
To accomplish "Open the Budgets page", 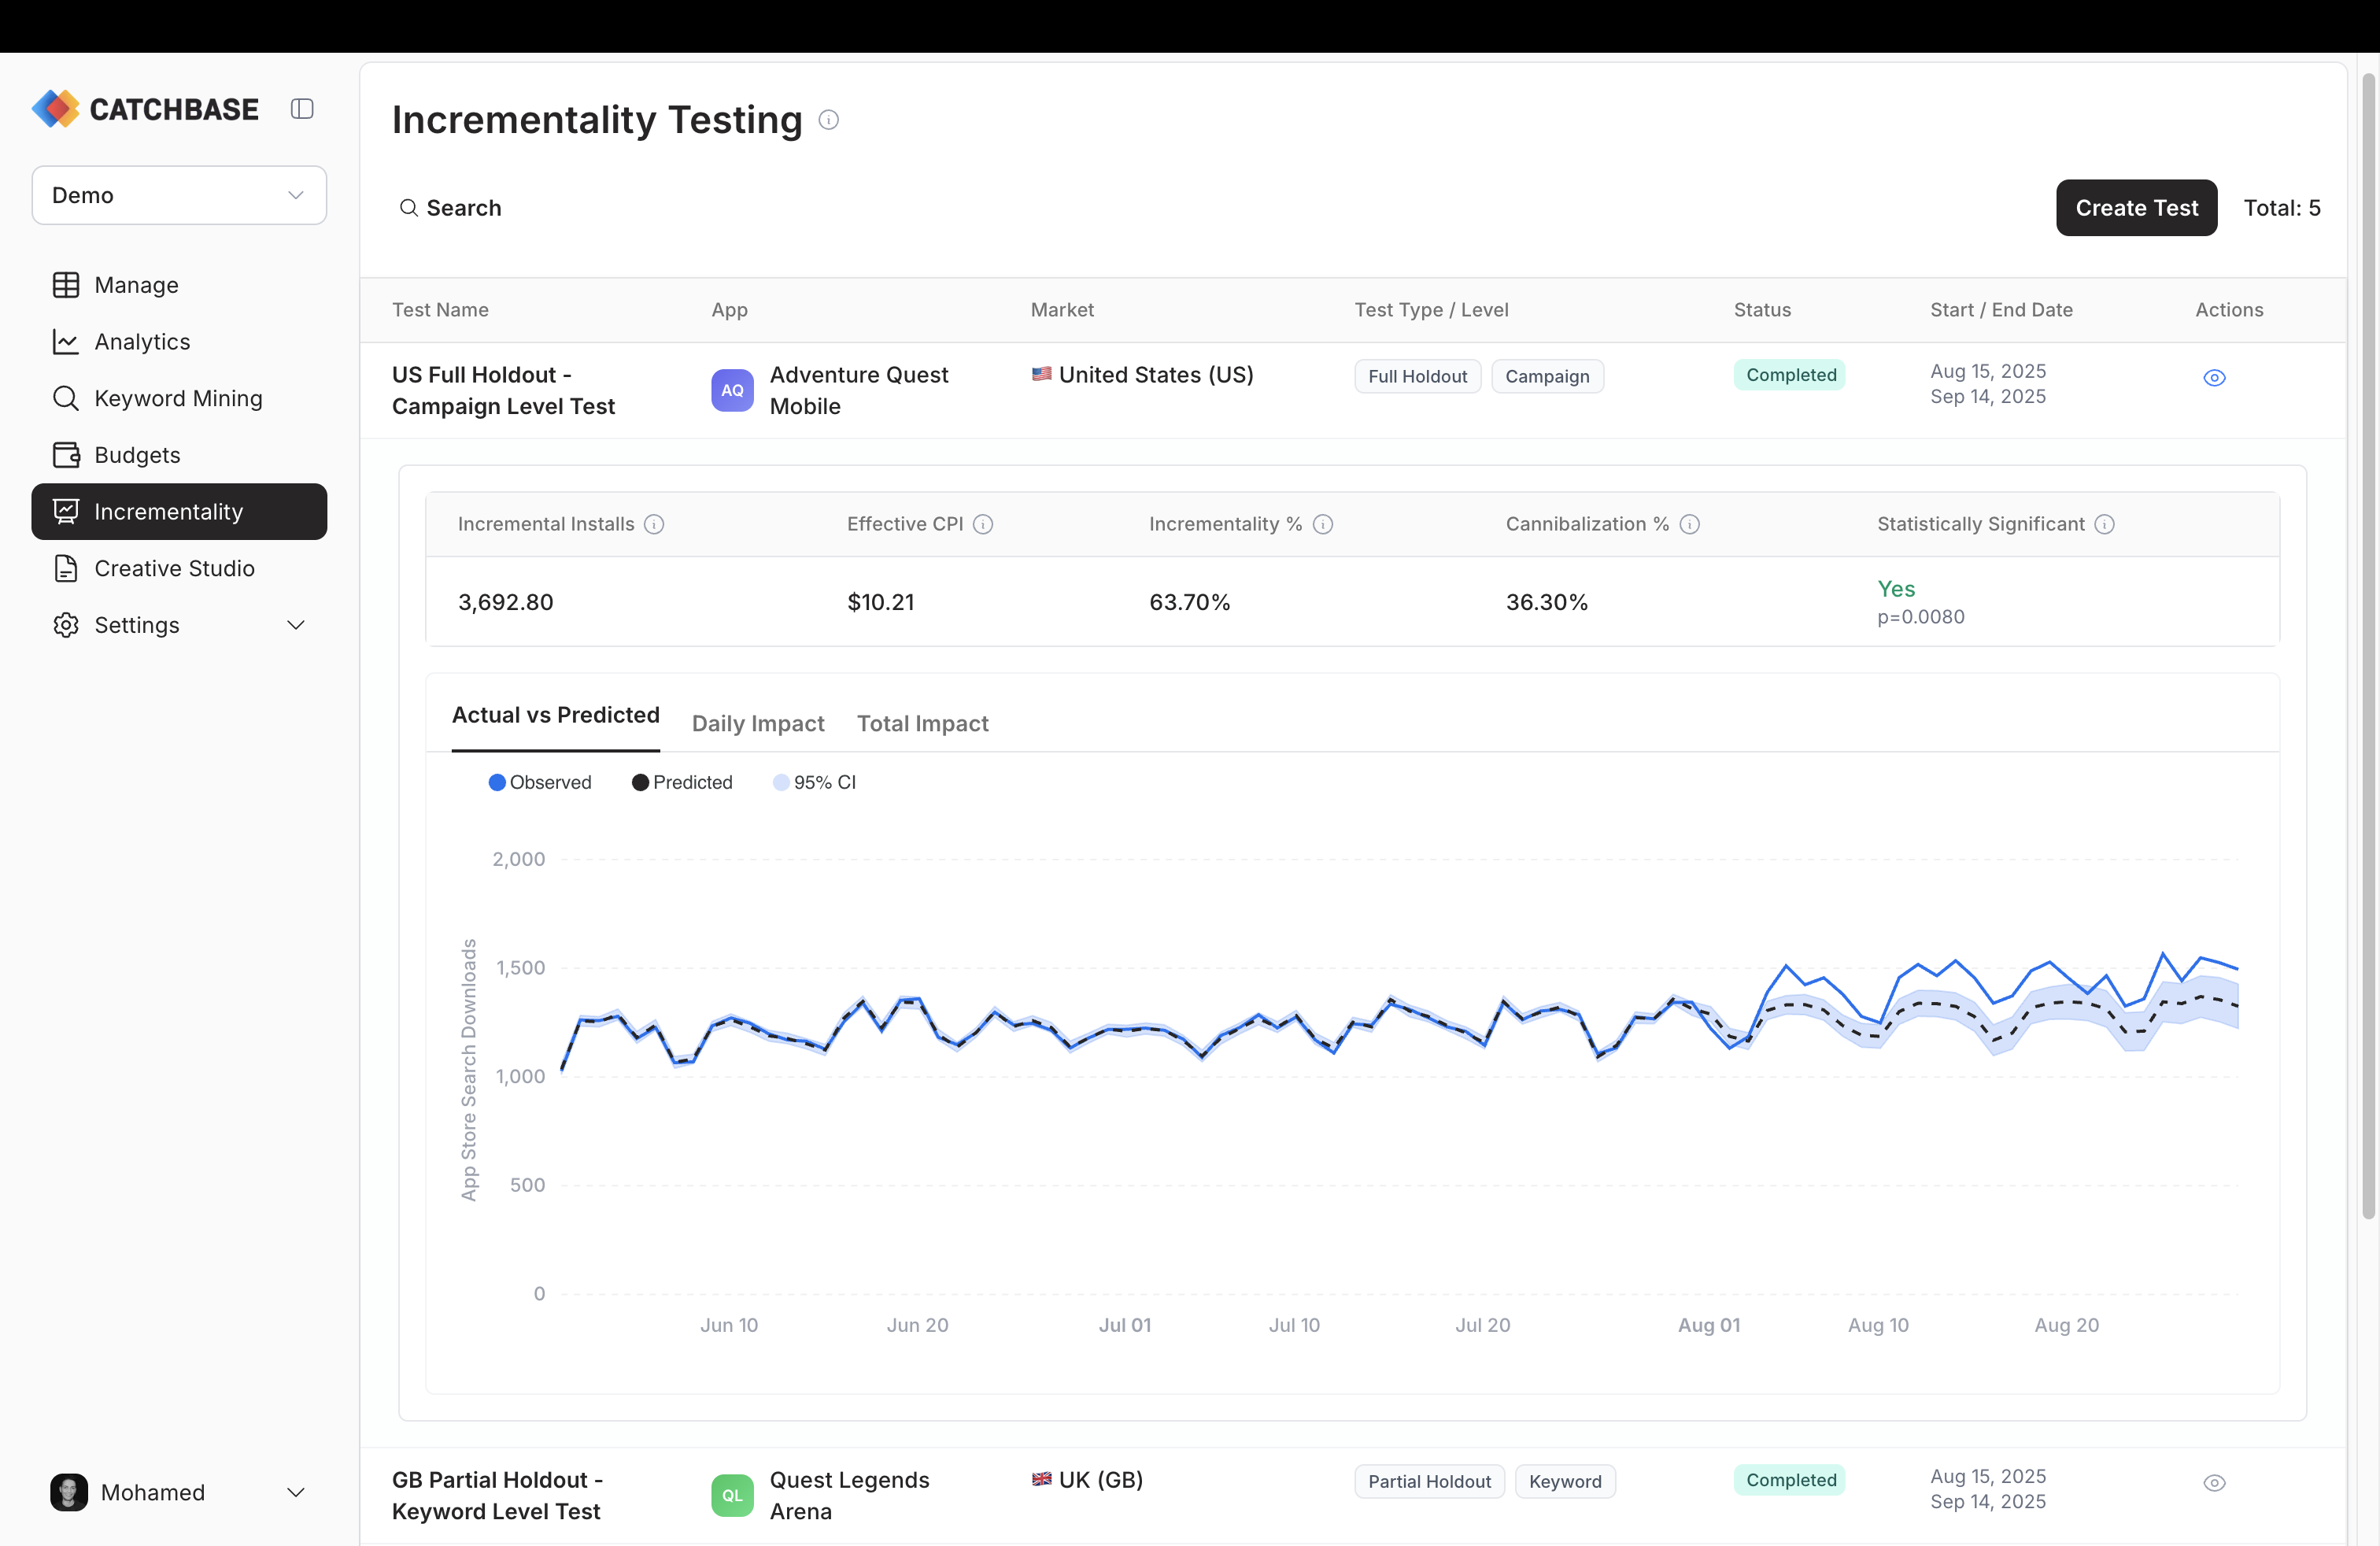I will click(136, 454).
